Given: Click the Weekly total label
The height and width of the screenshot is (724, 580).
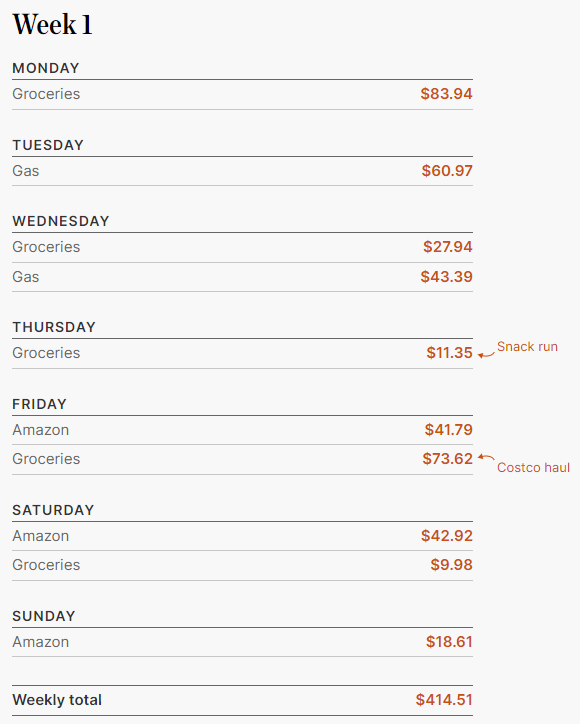Looking at the screenshot, I should point(57,700).
